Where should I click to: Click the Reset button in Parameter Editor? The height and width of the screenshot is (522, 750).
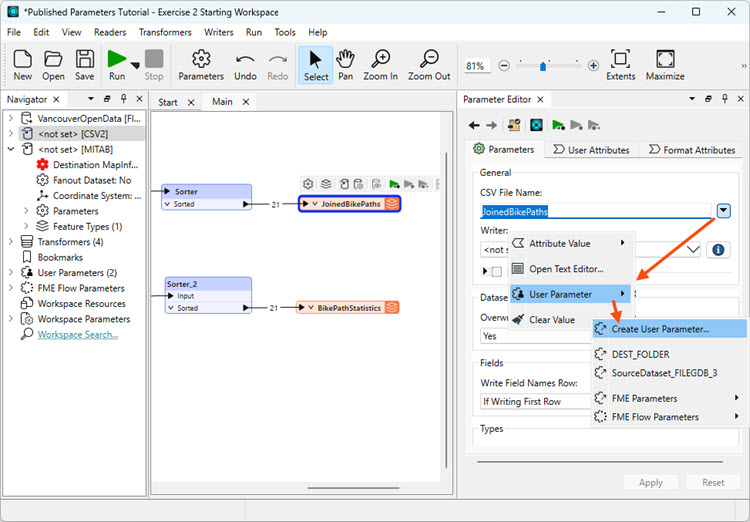713,482
